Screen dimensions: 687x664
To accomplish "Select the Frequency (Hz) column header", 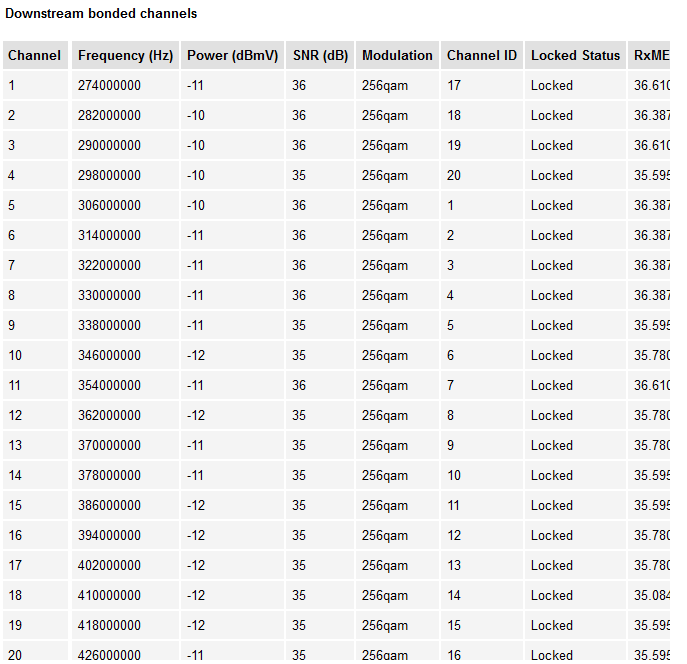I will (x=126, y=56).
